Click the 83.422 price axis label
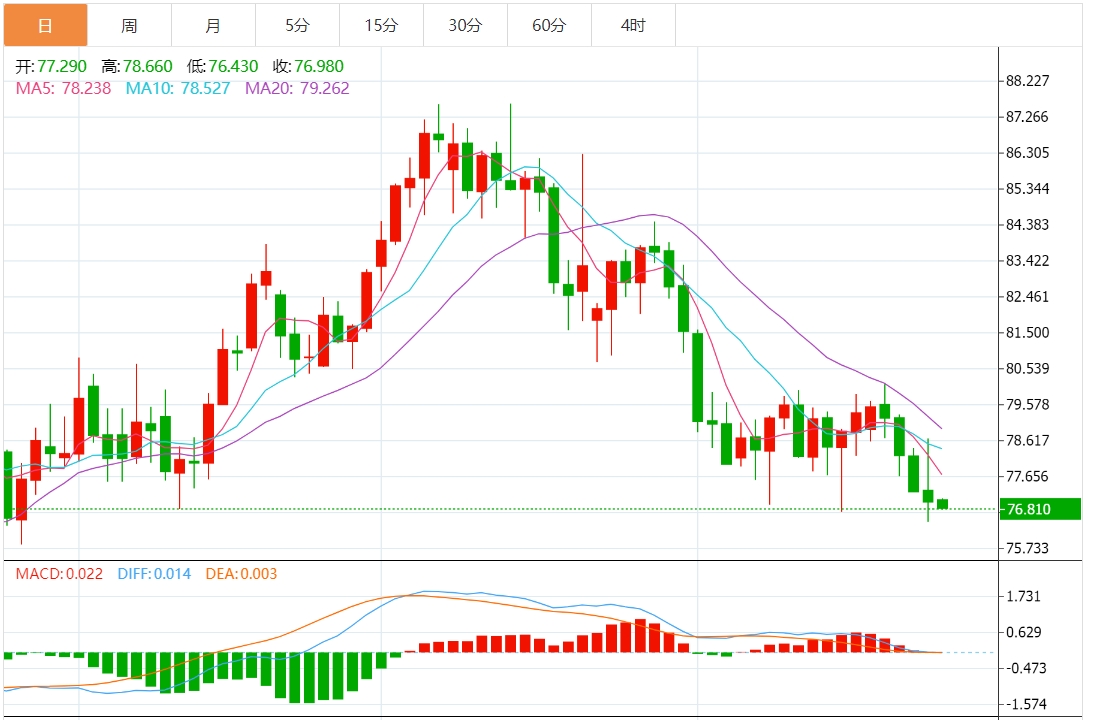Viewport: 1096px width, 720px height. point(1028,261)
